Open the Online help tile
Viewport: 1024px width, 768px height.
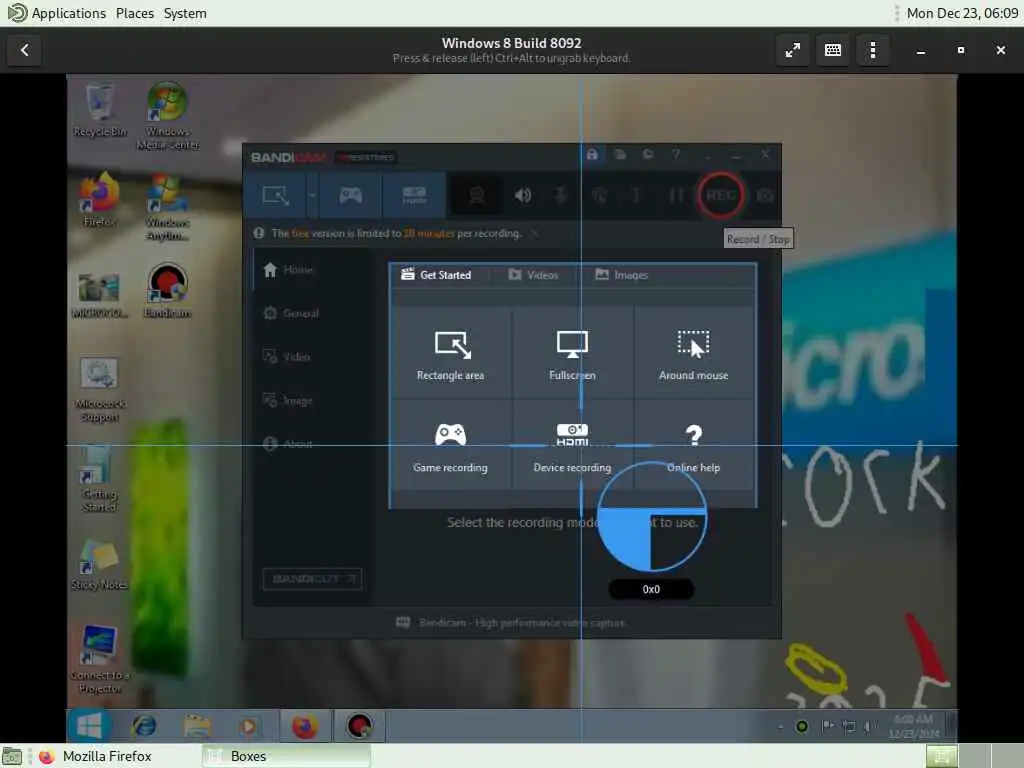[694, 446]
